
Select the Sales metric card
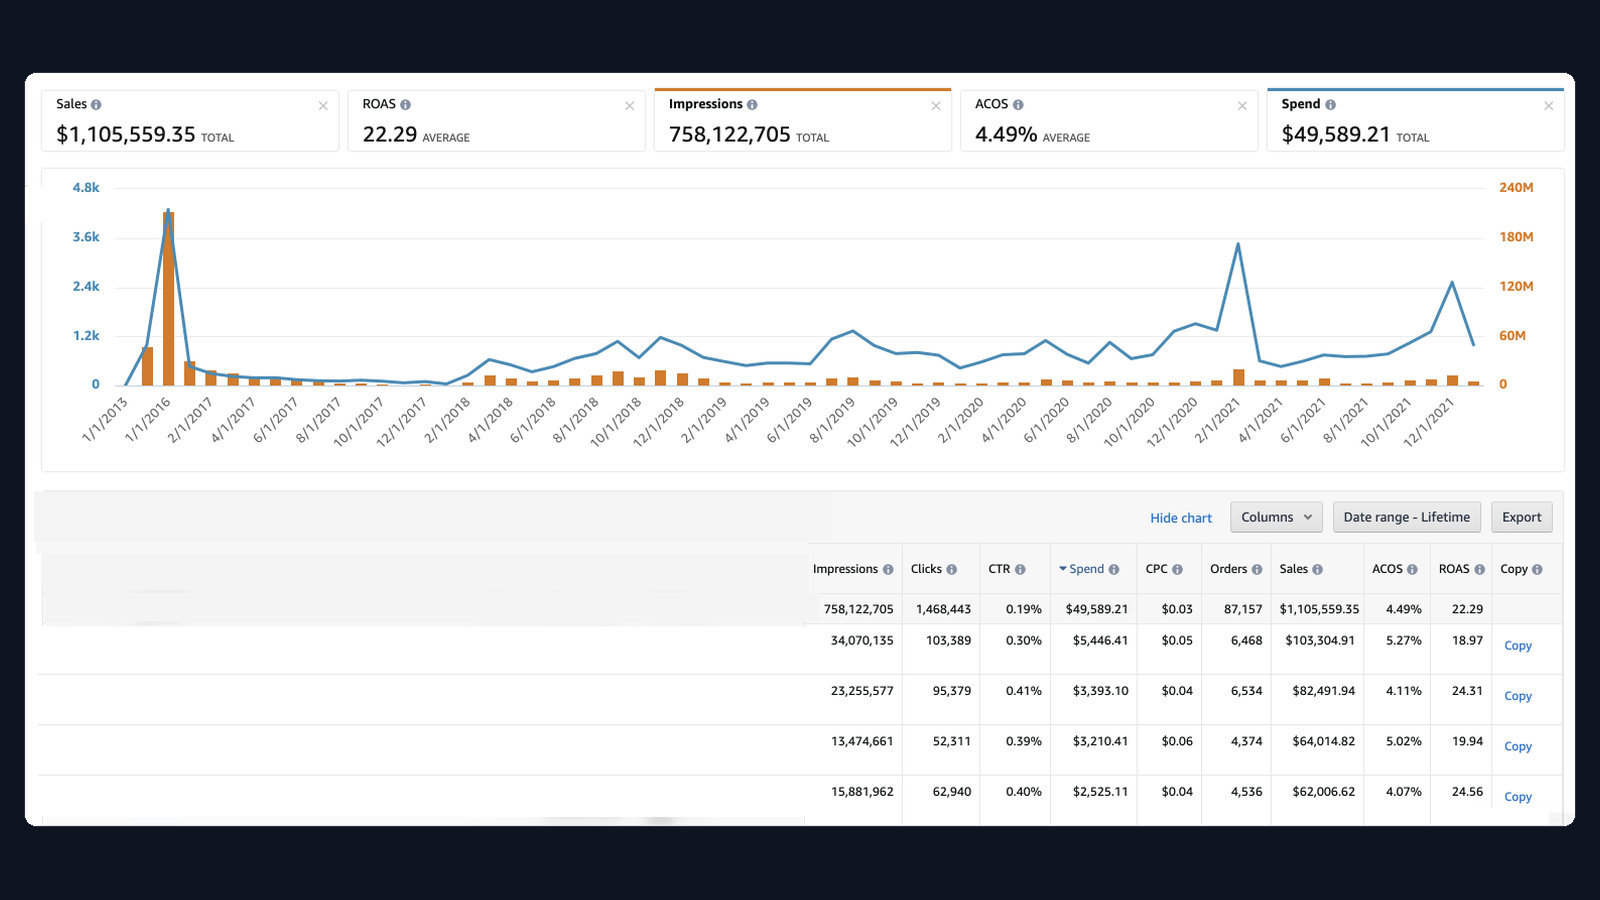pyautogui.click(x=190, y=120)
